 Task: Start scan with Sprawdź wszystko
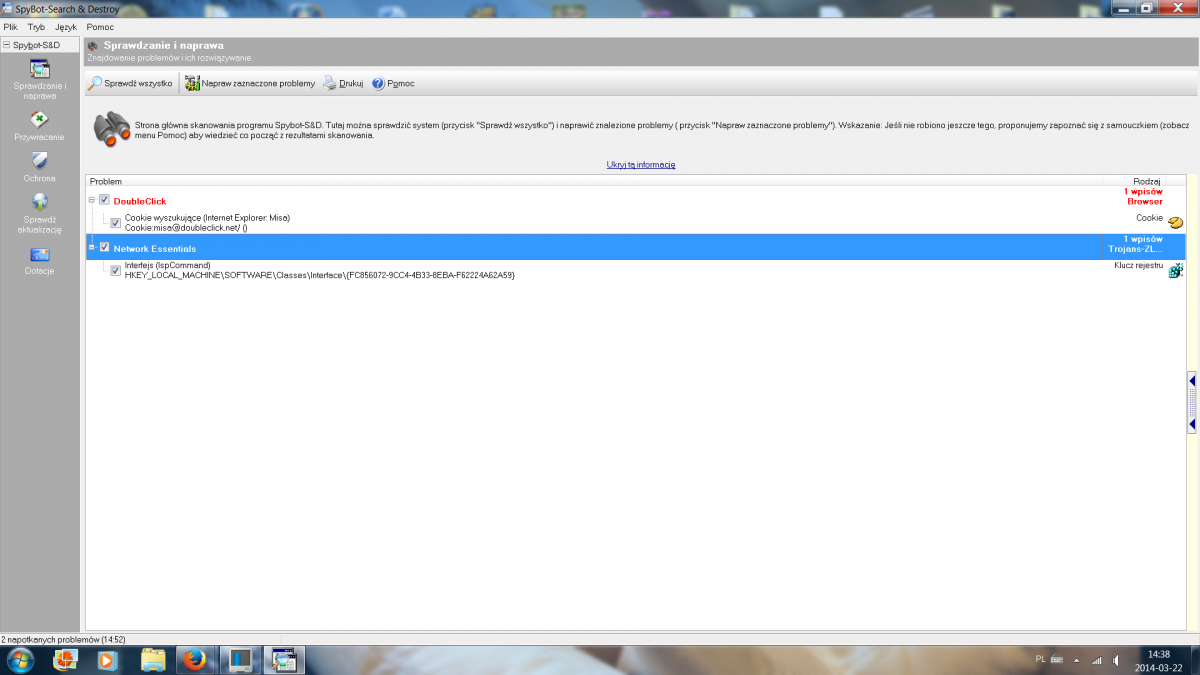coord(130,84)
